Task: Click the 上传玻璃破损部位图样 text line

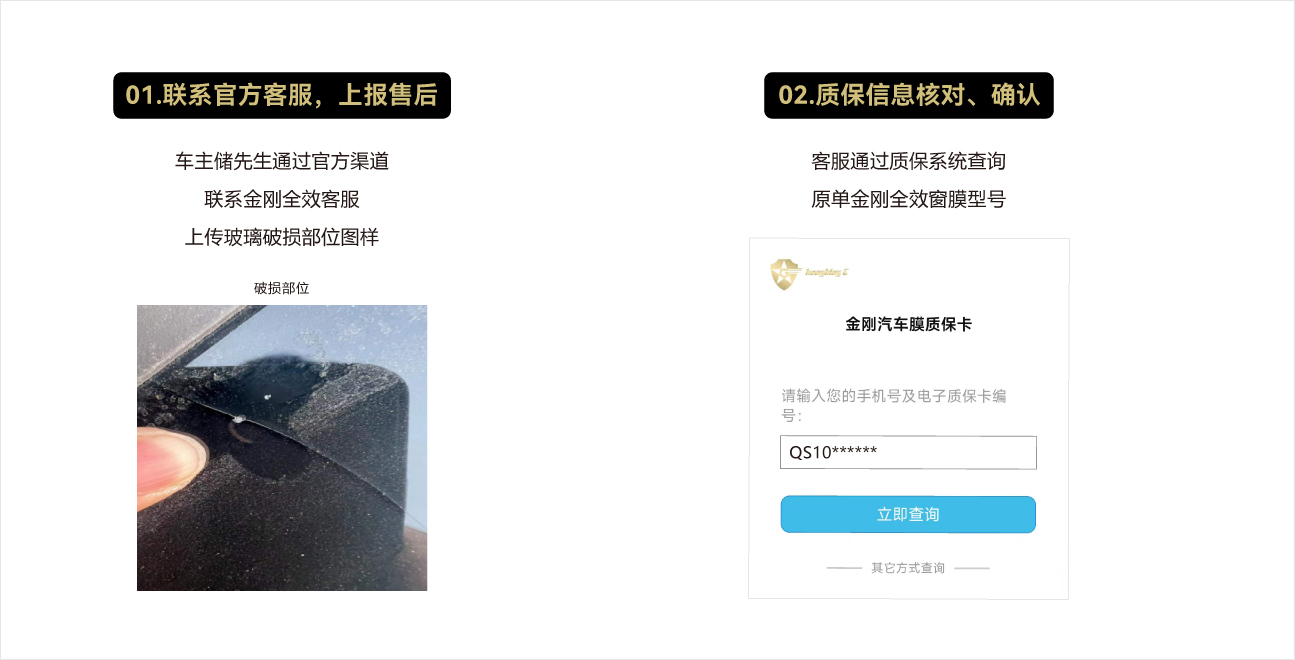Action: [x=282, y=237]
